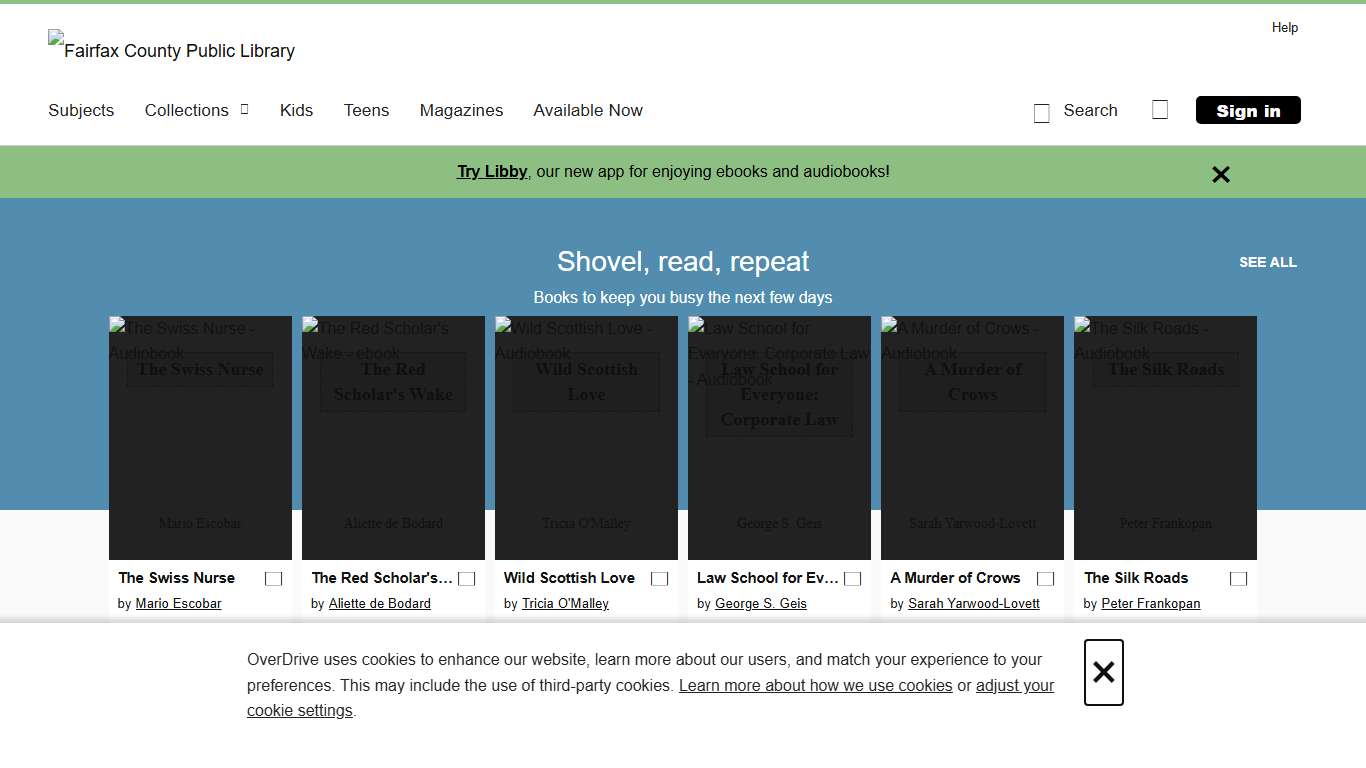
Task: Select the Teens menu item
Action: [366, 110]
